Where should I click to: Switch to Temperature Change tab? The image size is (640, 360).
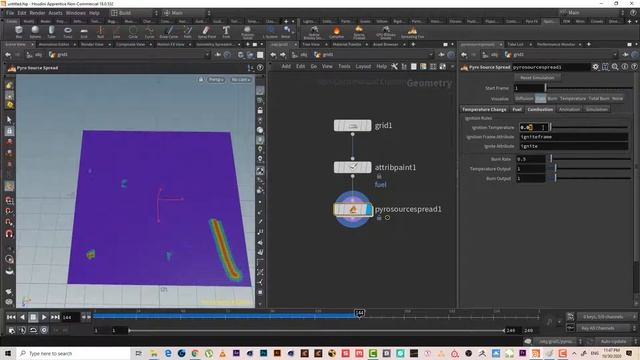[x=484, y=109]
